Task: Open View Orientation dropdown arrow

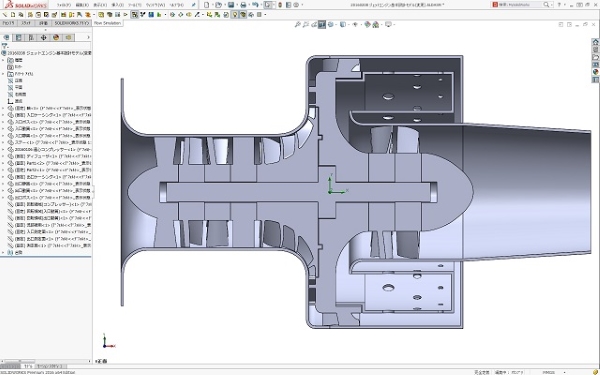Action: click(336, 24)
